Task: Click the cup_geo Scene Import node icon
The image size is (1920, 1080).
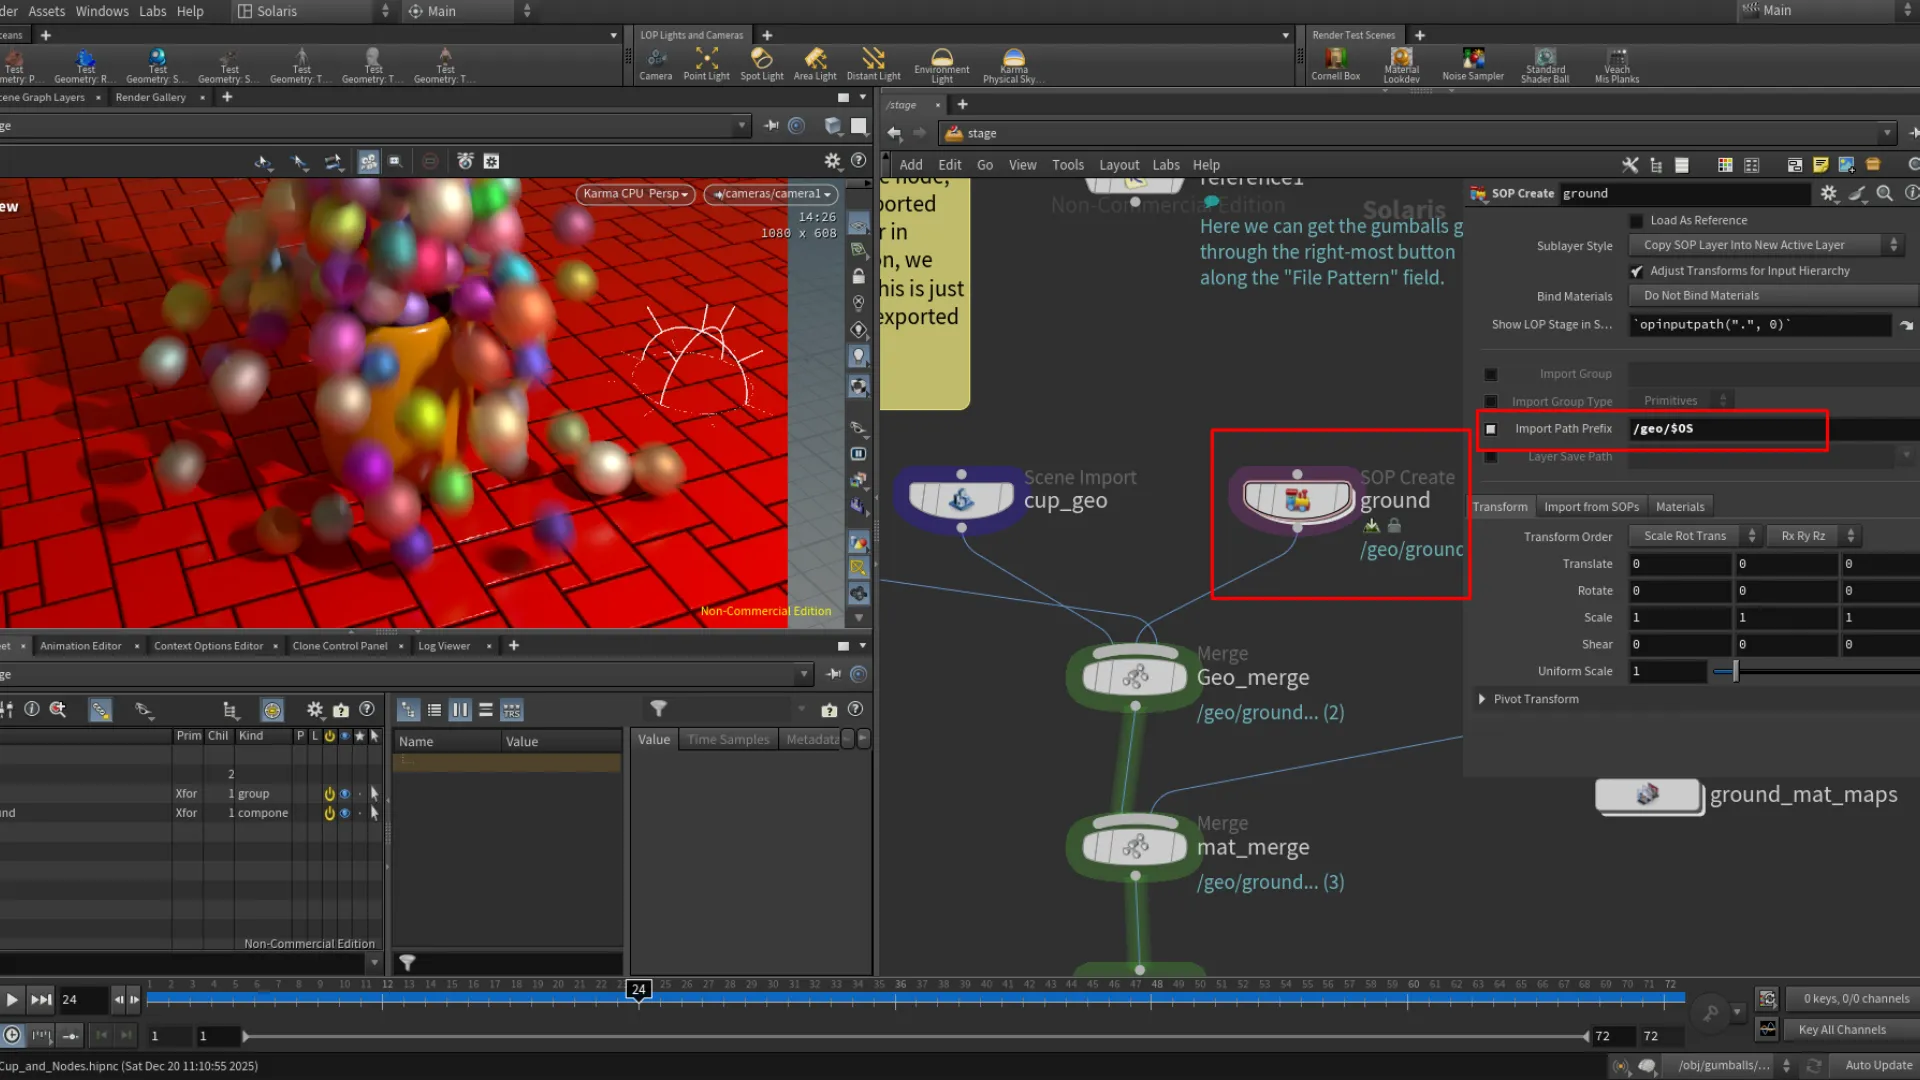Action: tap(961, 499)
